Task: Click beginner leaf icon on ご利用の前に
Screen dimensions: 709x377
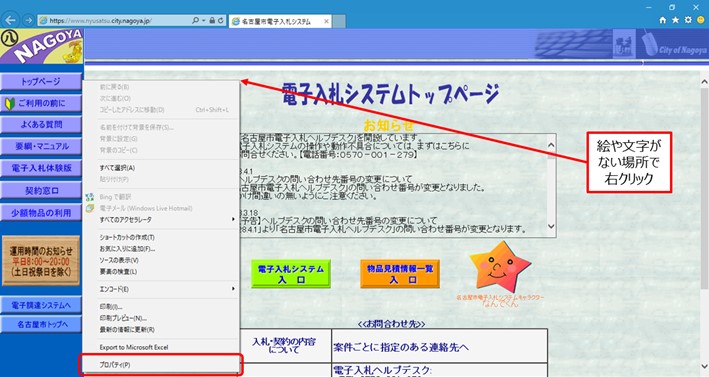Action: [x=9, y=104]
